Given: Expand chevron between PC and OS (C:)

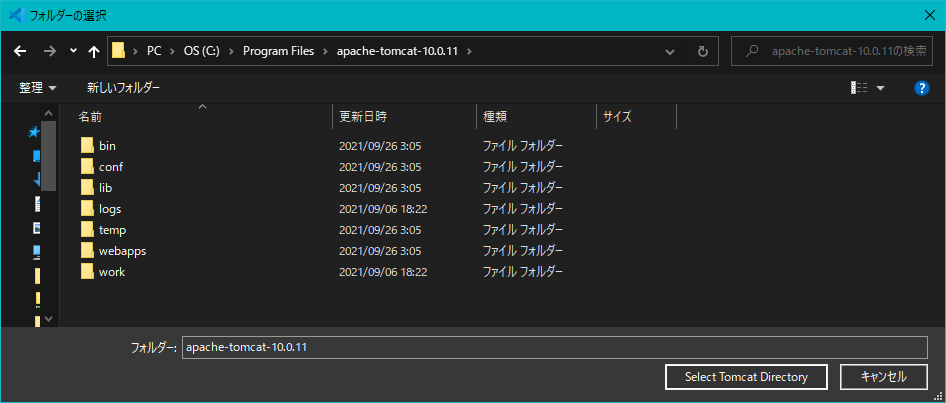Looking at the screenshot, I should click(173, 51).
